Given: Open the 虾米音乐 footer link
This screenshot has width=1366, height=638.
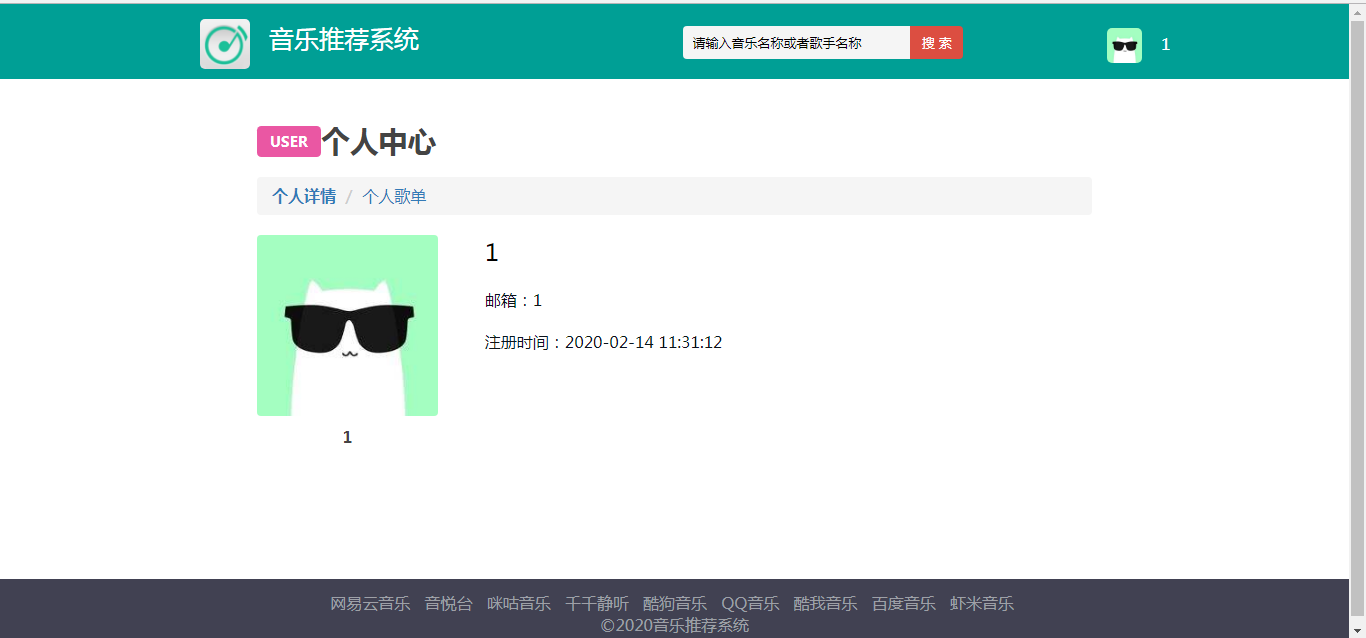Looking at the screenshot, I should click(982, 604).
